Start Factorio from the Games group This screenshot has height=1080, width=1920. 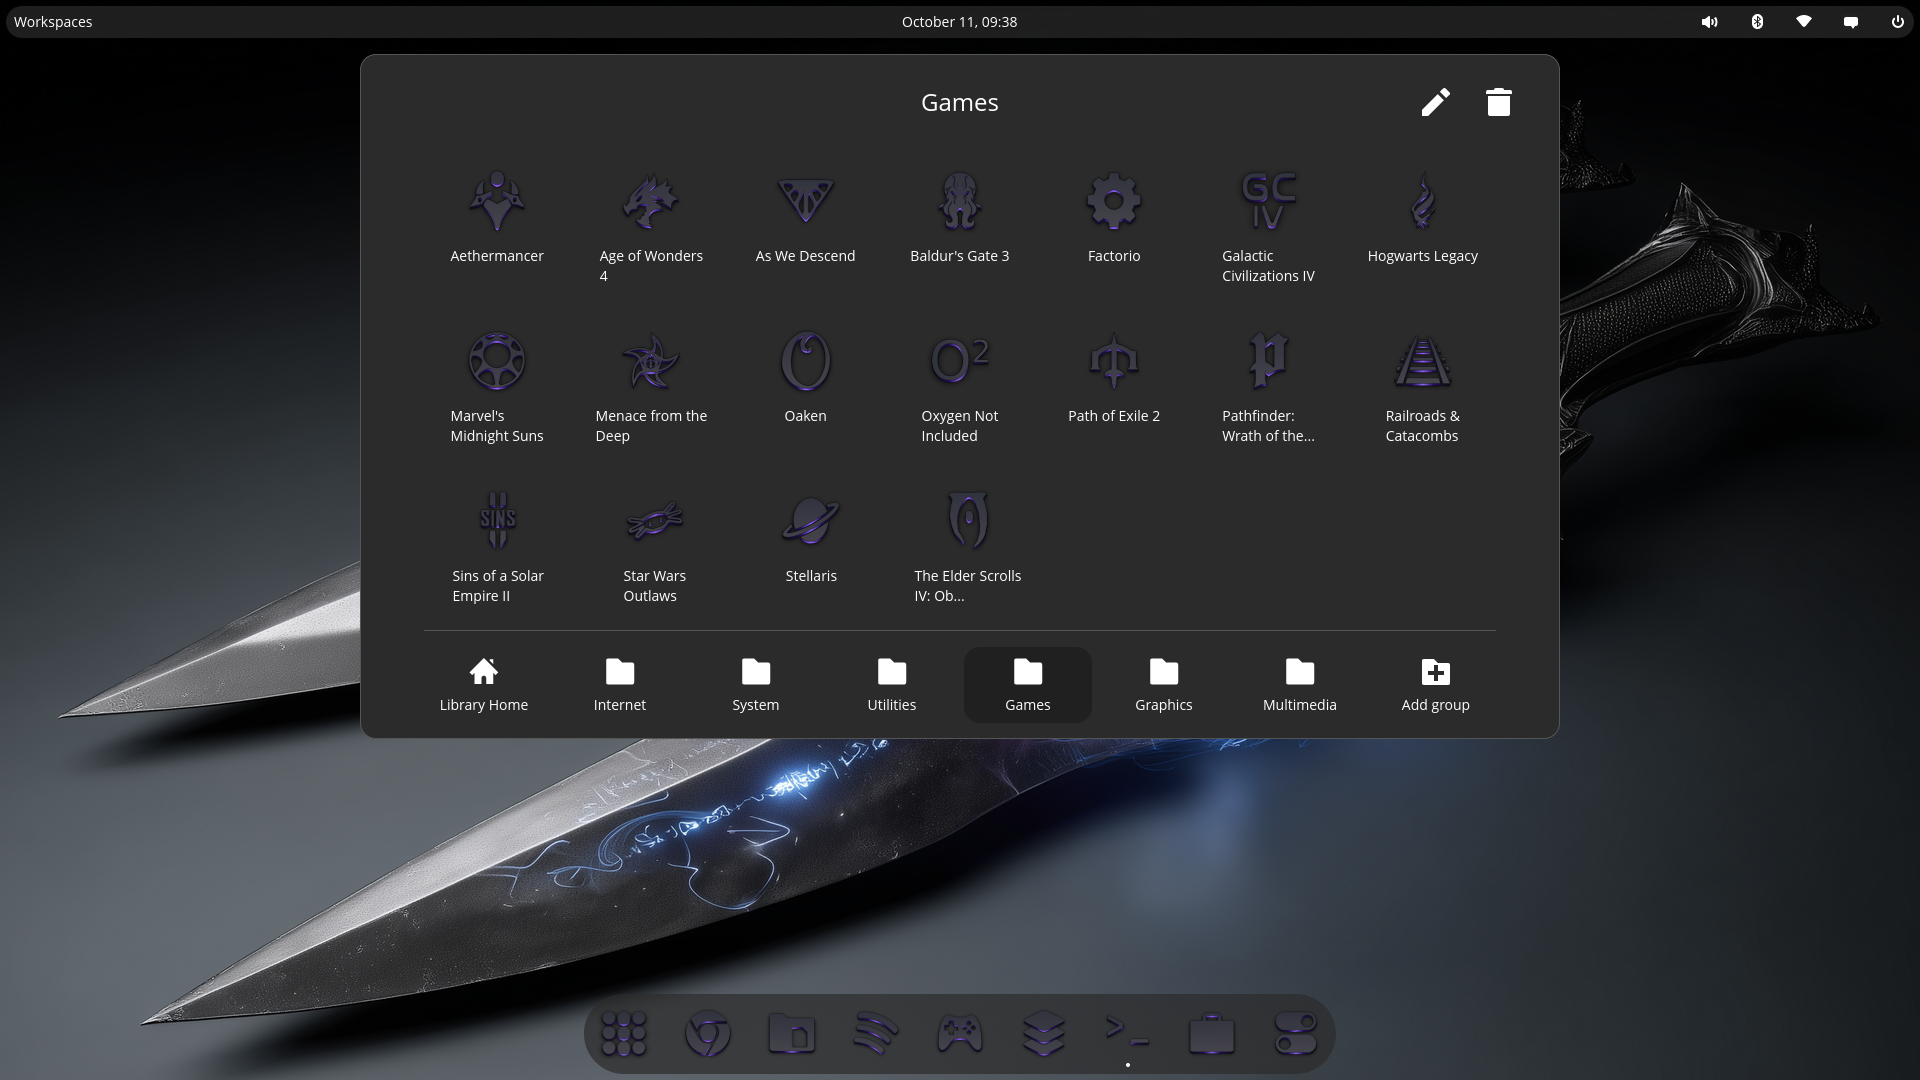coord(1113,203)
